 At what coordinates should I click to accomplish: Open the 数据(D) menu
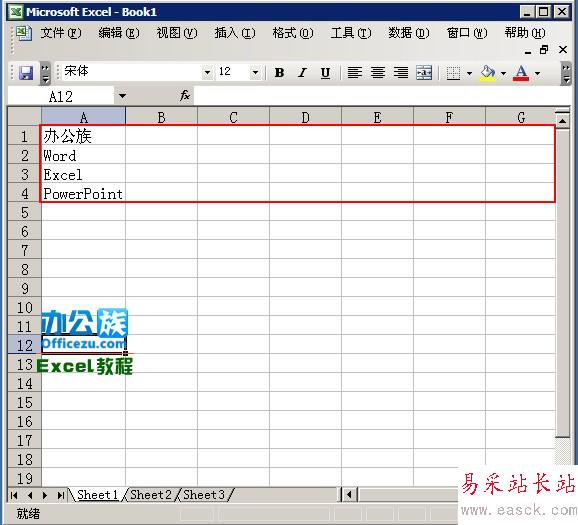pyautogui.click(x=408, y=33)
